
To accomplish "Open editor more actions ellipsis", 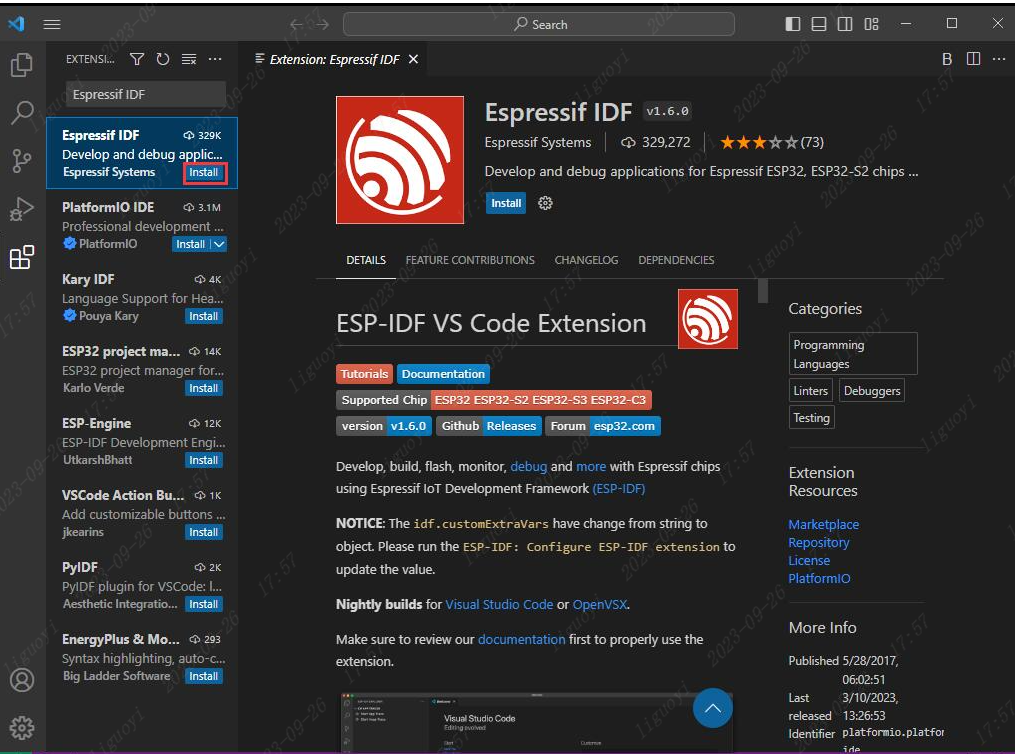I will coord(999,59).
